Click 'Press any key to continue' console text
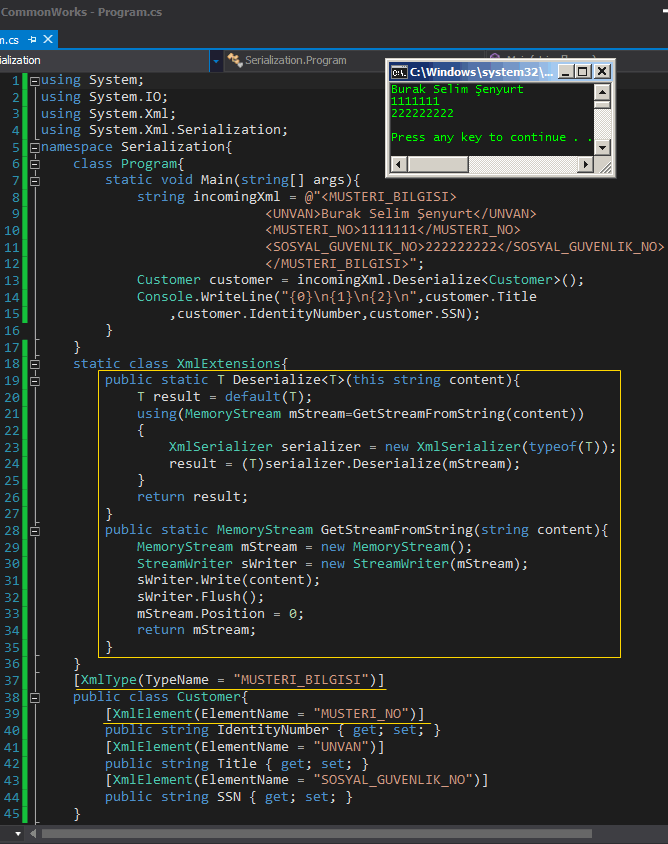This screenshot has height=844, width=668. coord(479,137)
